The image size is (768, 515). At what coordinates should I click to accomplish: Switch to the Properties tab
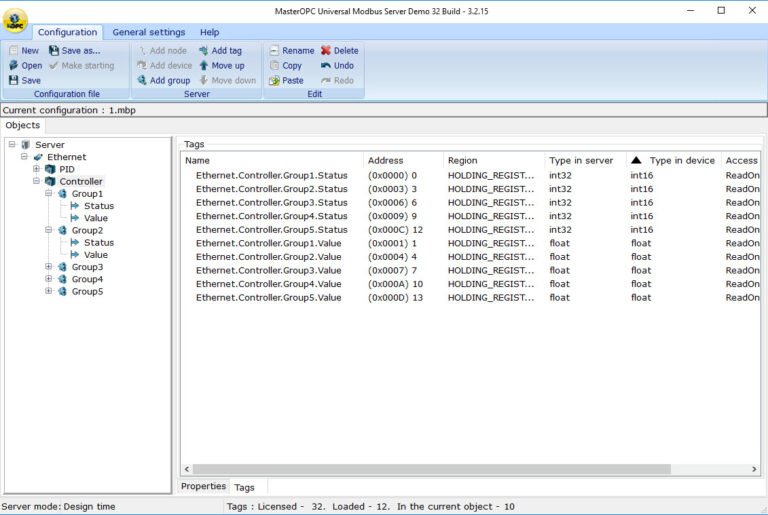click(x=204, y=486)
